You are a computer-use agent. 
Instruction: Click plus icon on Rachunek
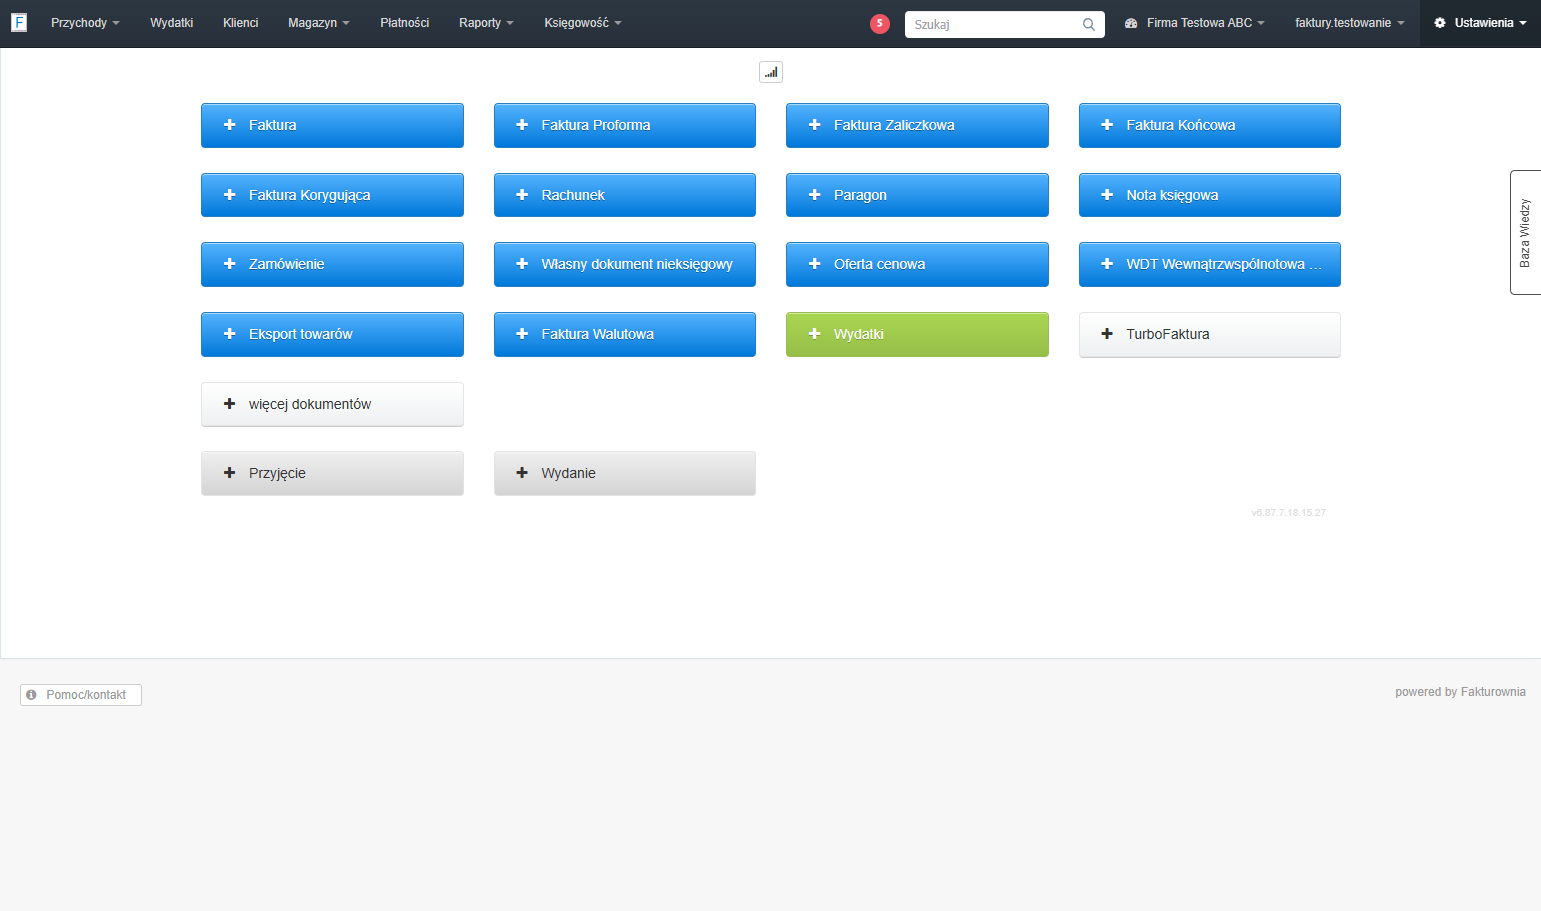522,195
